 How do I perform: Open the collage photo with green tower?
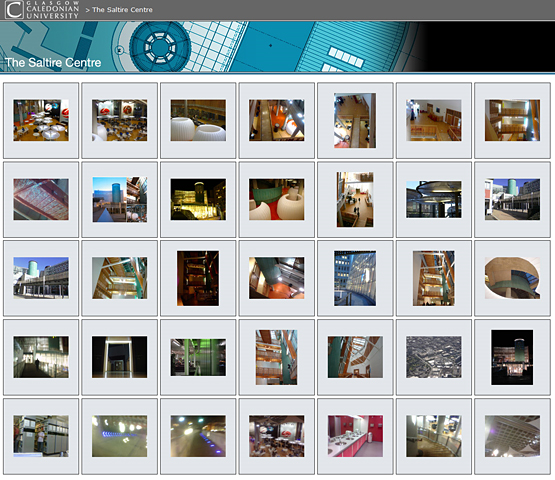click(x=120, y=200)
